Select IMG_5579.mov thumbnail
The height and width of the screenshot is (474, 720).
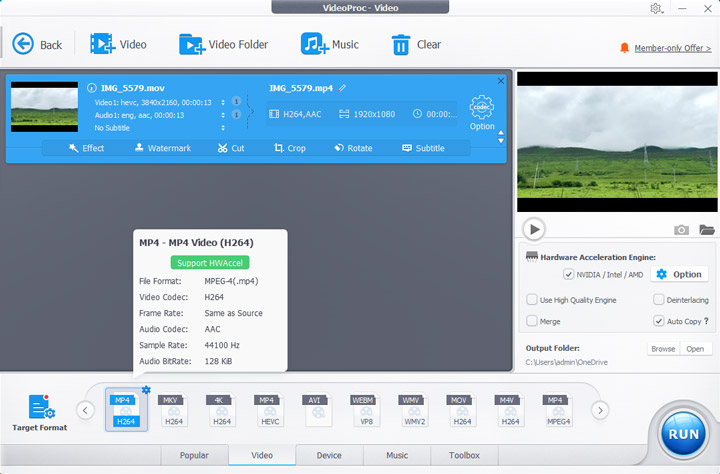click(x=45, y=107)
